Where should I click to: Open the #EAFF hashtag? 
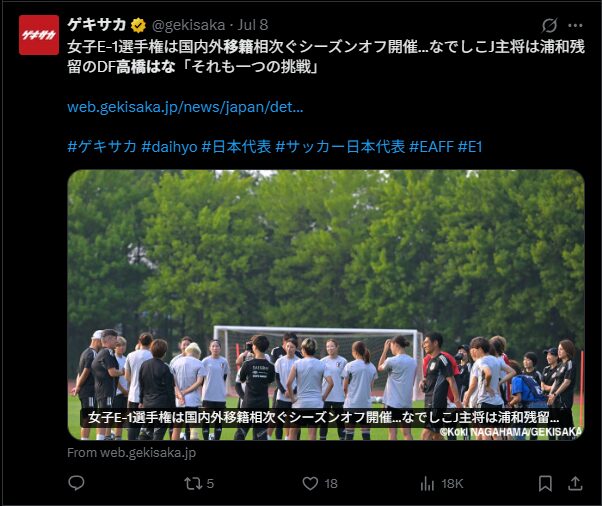[432, 146]
